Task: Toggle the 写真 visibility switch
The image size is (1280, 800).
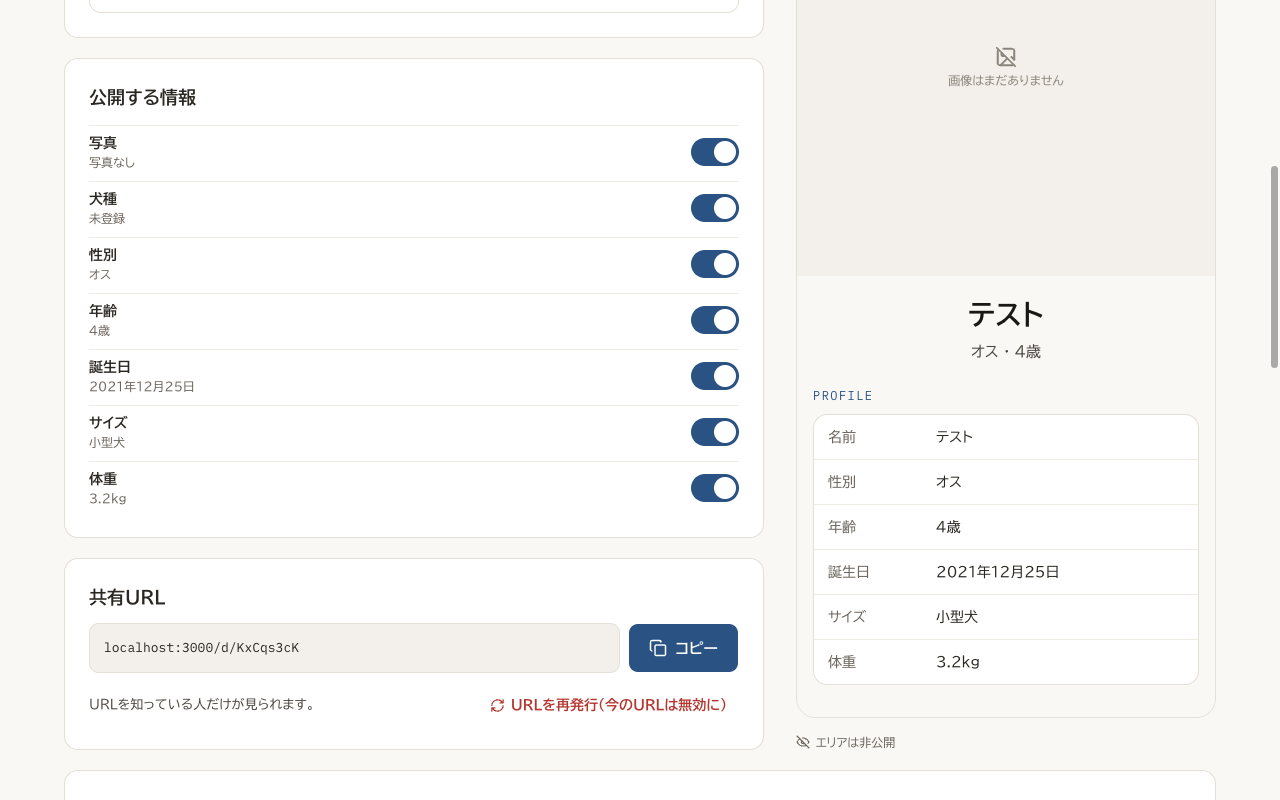Action: 715,152
